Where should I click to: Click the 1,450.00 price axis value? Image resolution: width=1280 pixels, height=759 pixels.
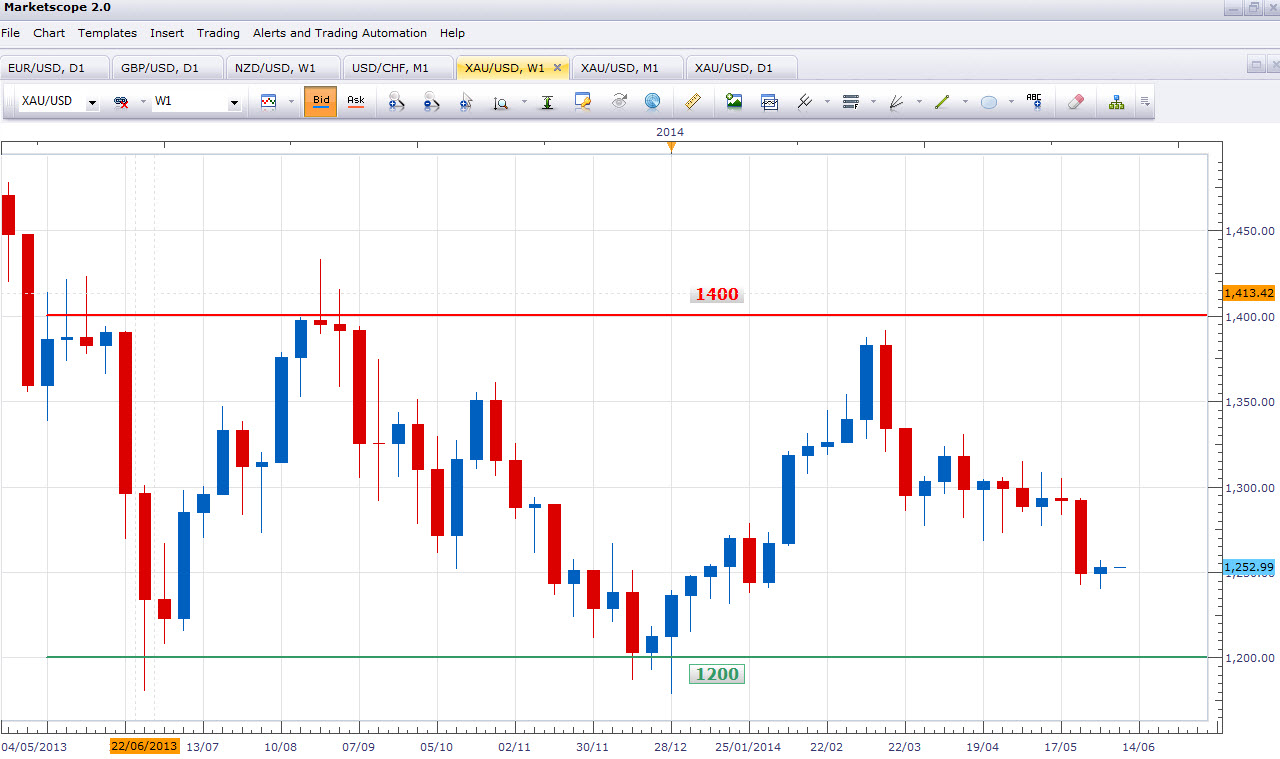tap(1251, 231)
